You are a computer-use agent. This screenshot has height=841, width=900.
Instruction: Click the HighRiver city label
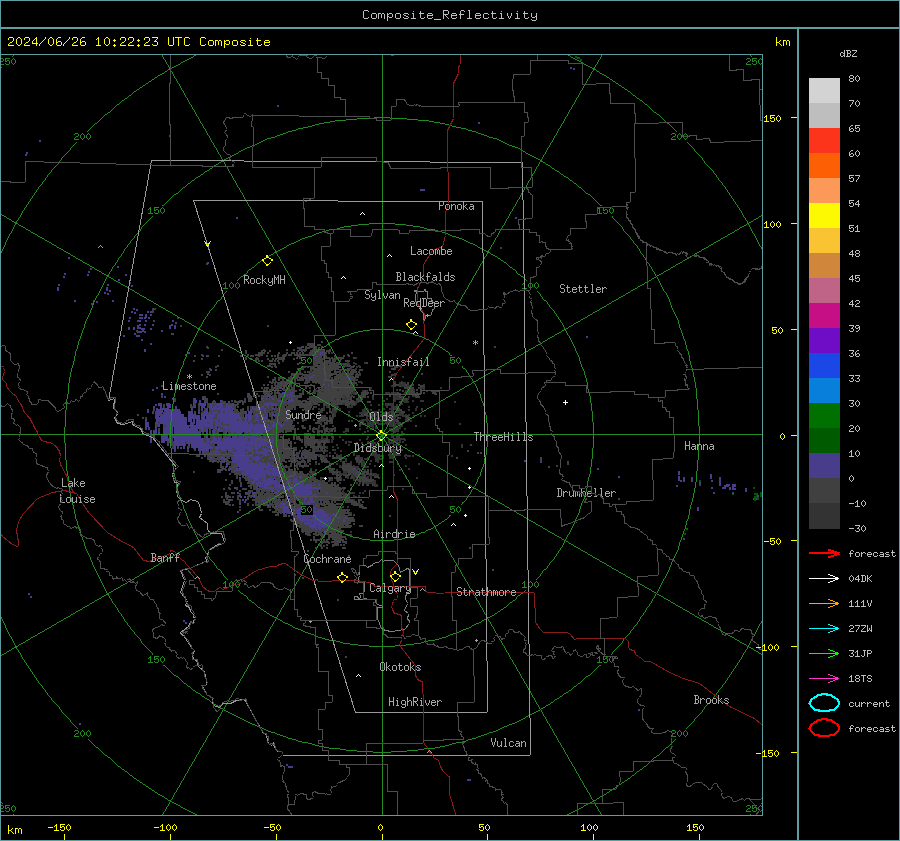click(x=415, y=702)
